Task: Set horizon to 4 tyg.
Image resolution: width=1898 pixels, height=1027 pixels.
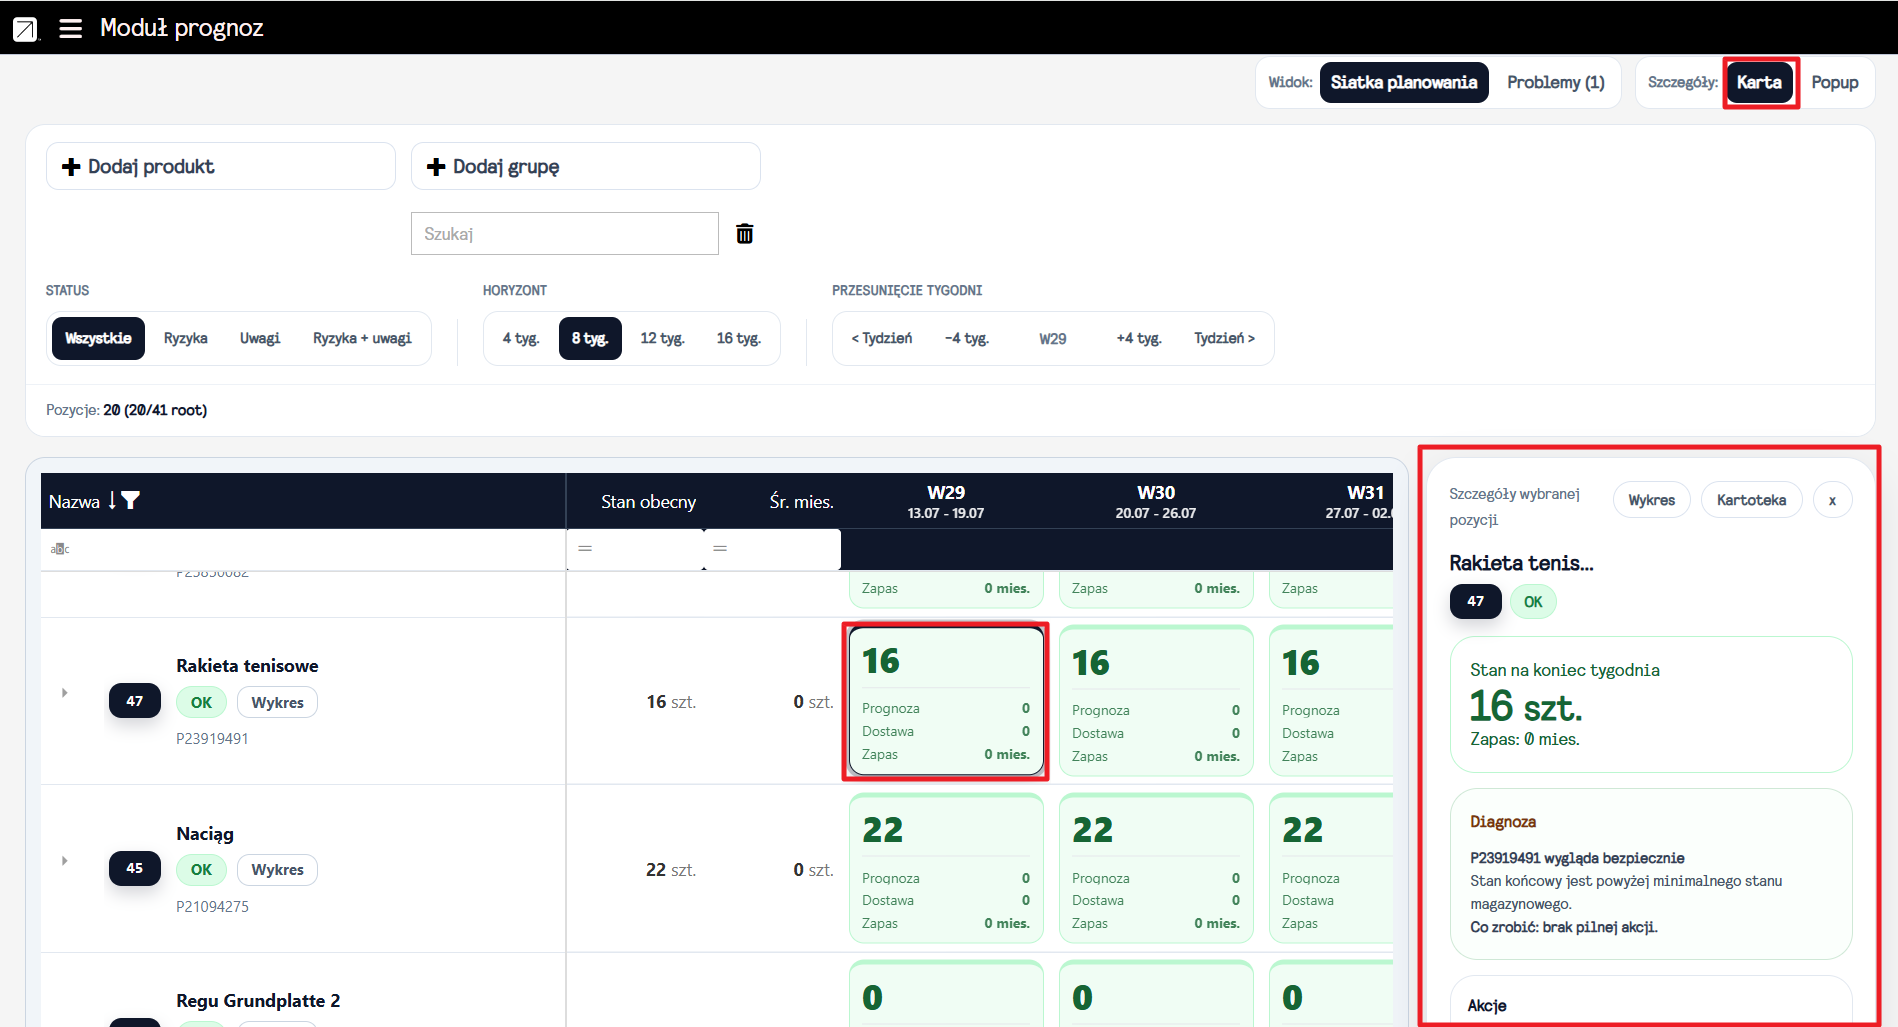Action: point(521,338)
